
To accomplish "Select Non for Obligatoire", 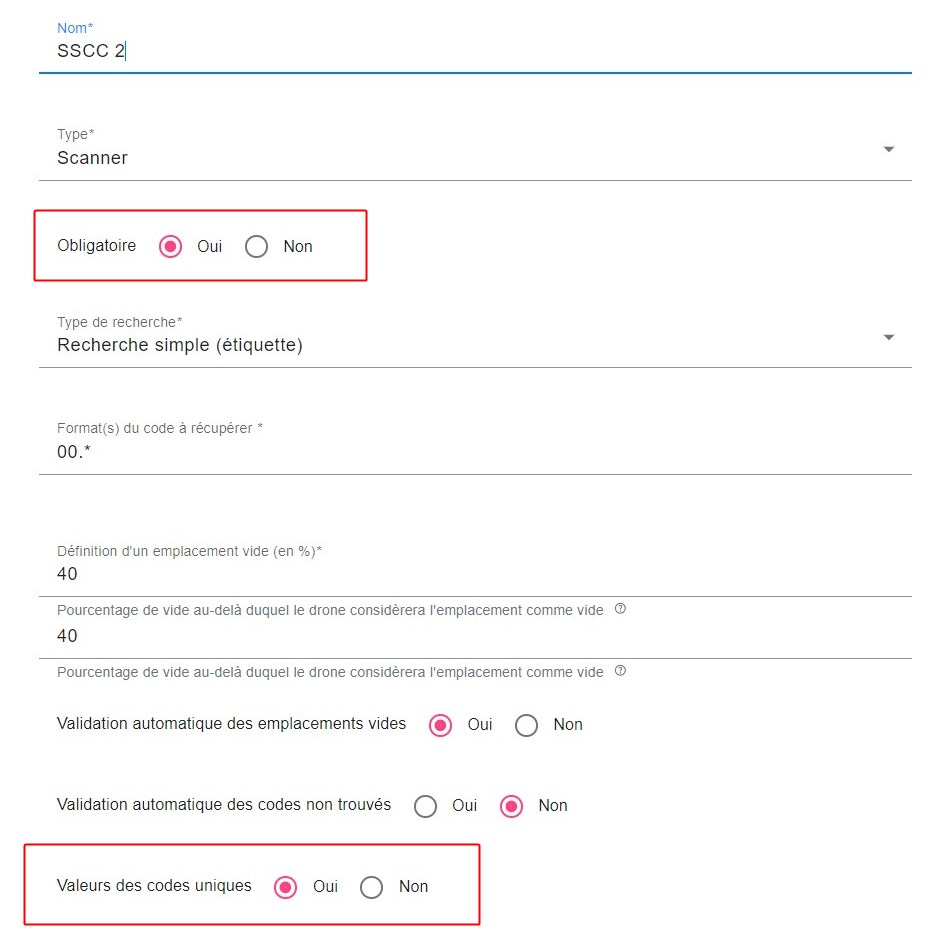I will [257, 246].
